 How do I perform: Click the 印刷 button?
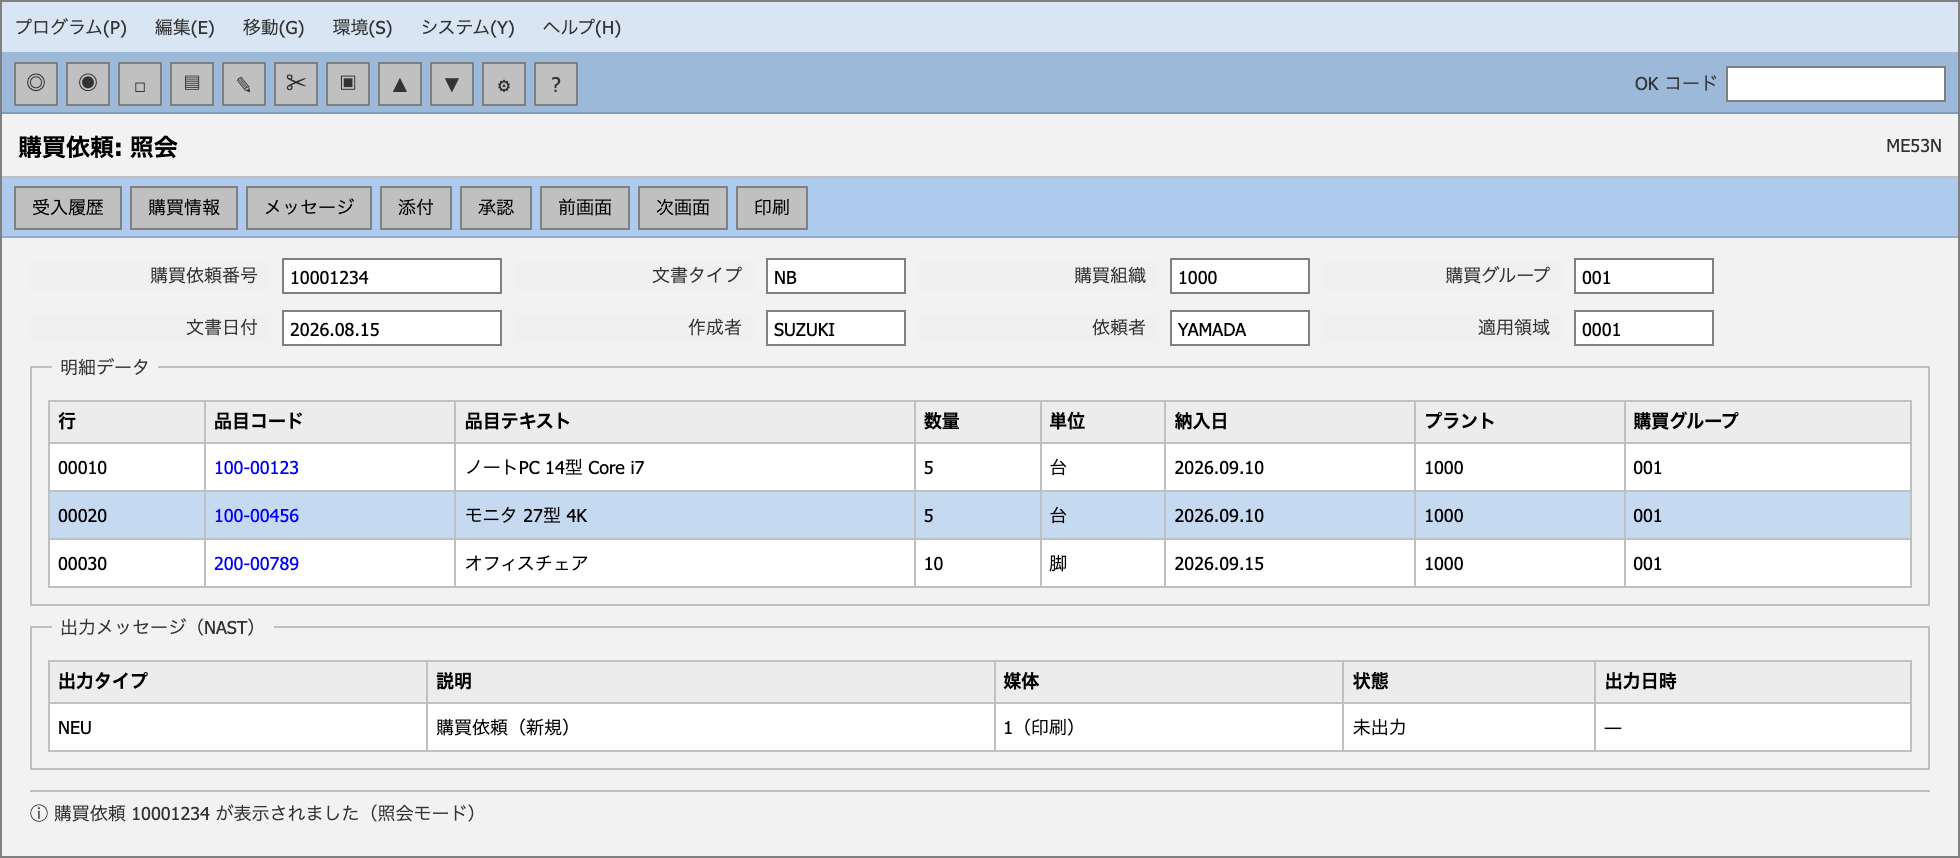tap(772, 208)
